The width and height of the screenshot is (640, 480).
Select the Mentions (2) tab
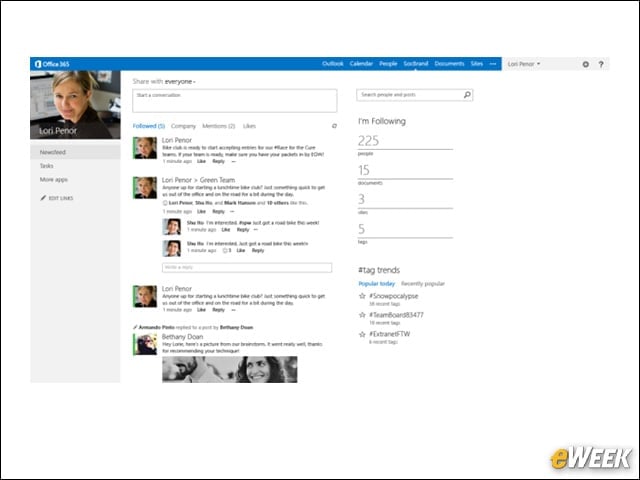pyautogui.click(x=219, y=126)
